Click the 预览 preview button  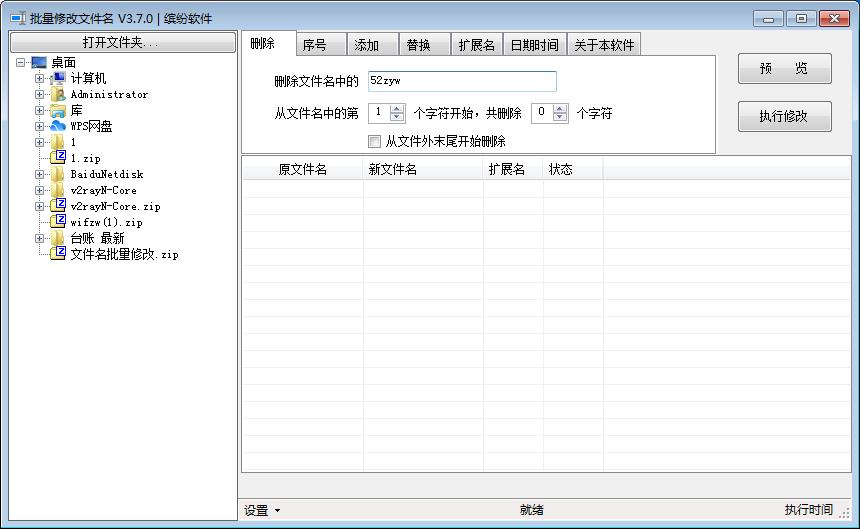784,69
